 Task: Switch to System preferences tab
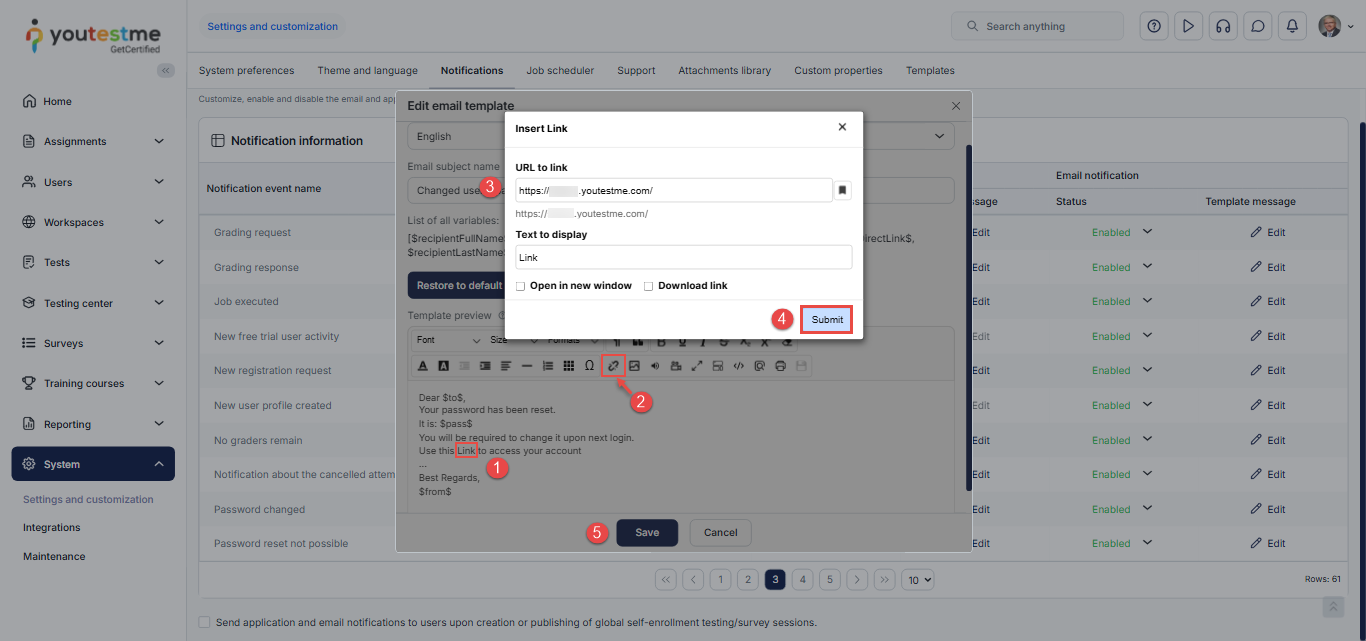[246, 71]
